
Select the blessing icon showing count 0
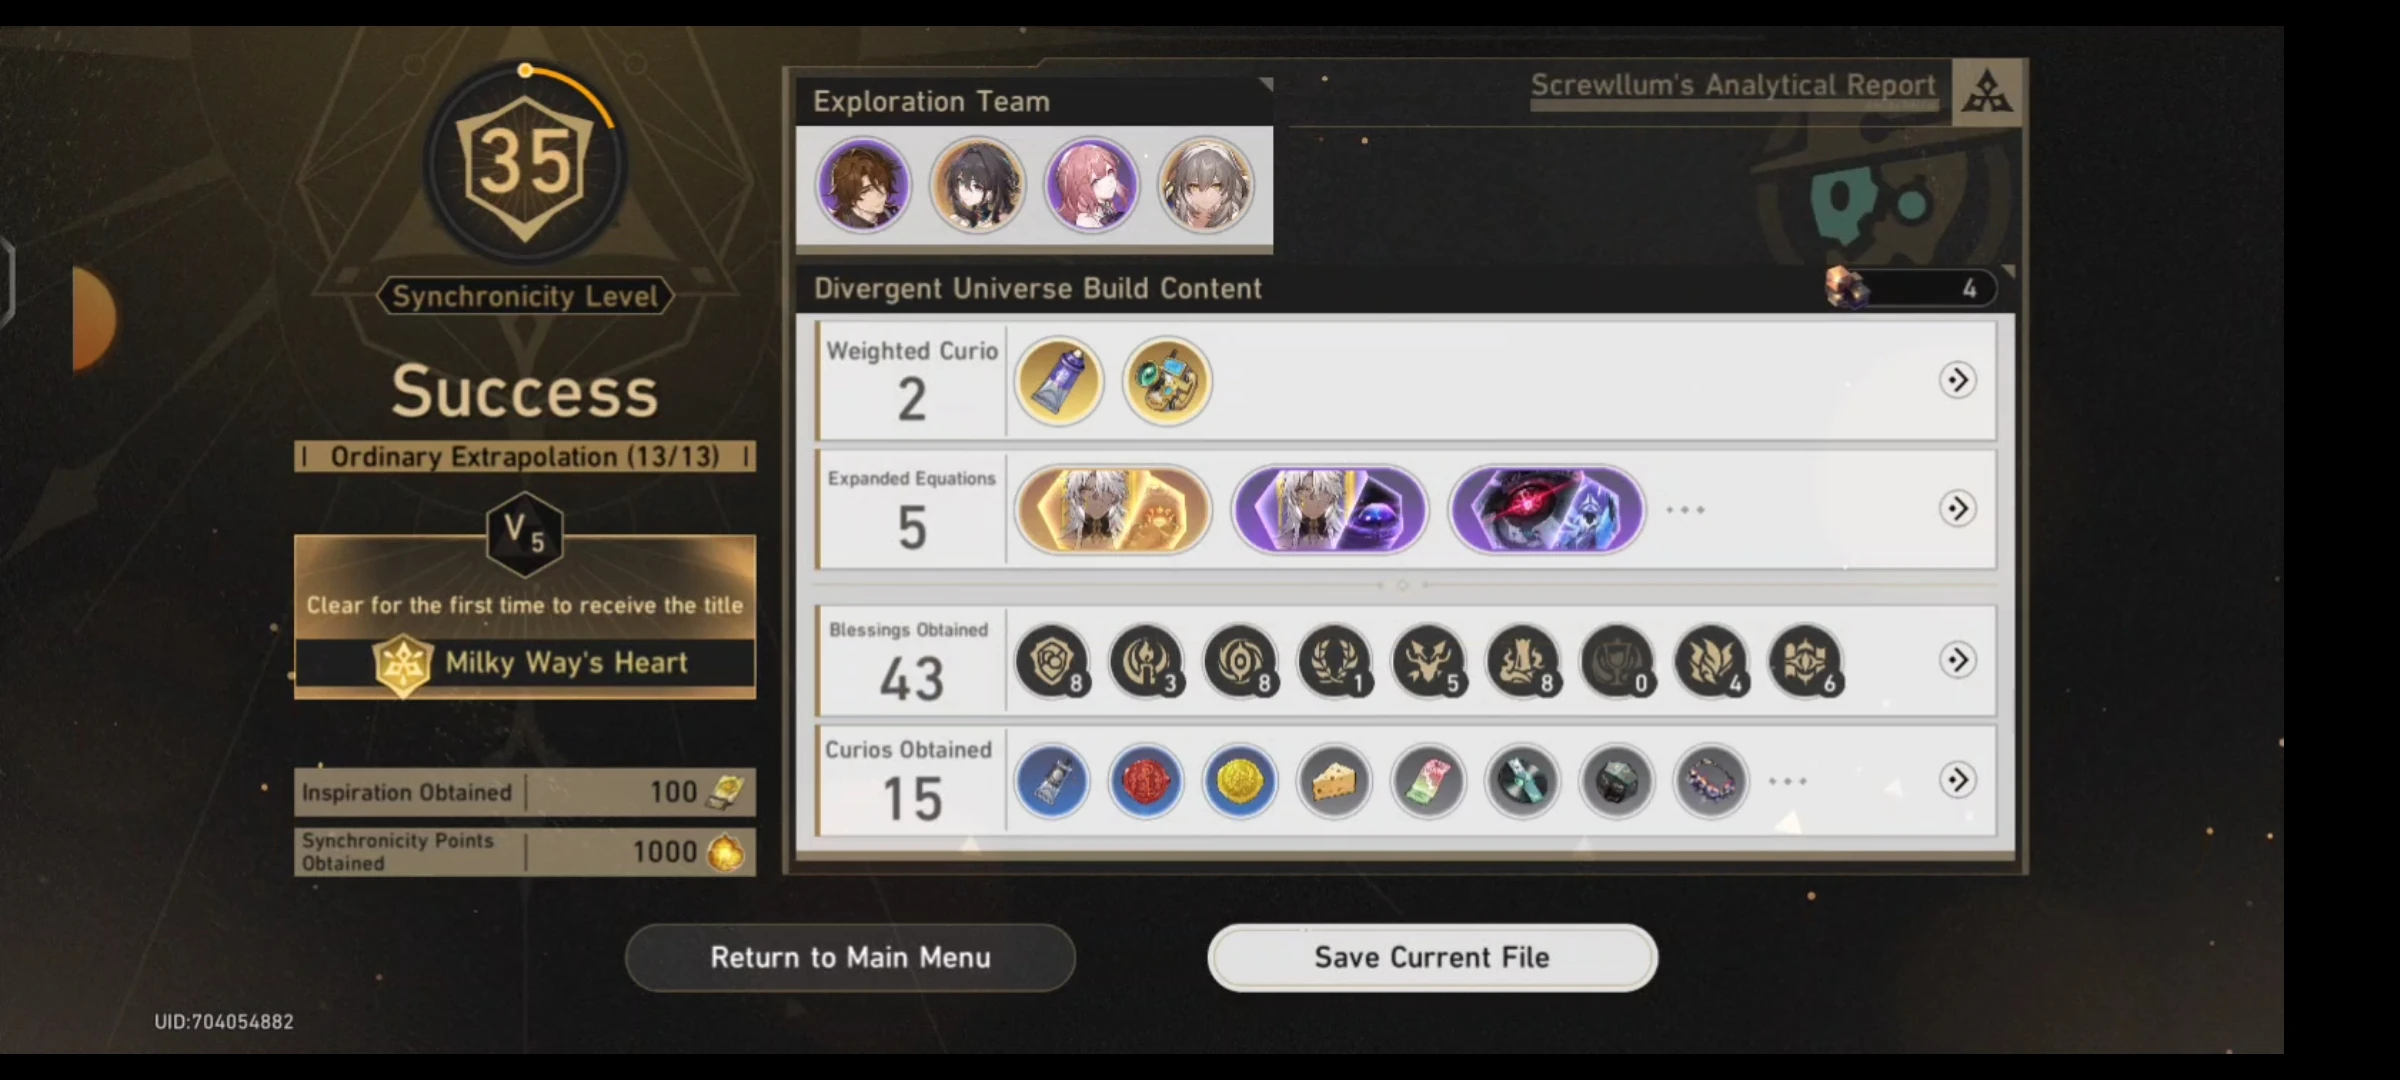(x=1617, y=661)
